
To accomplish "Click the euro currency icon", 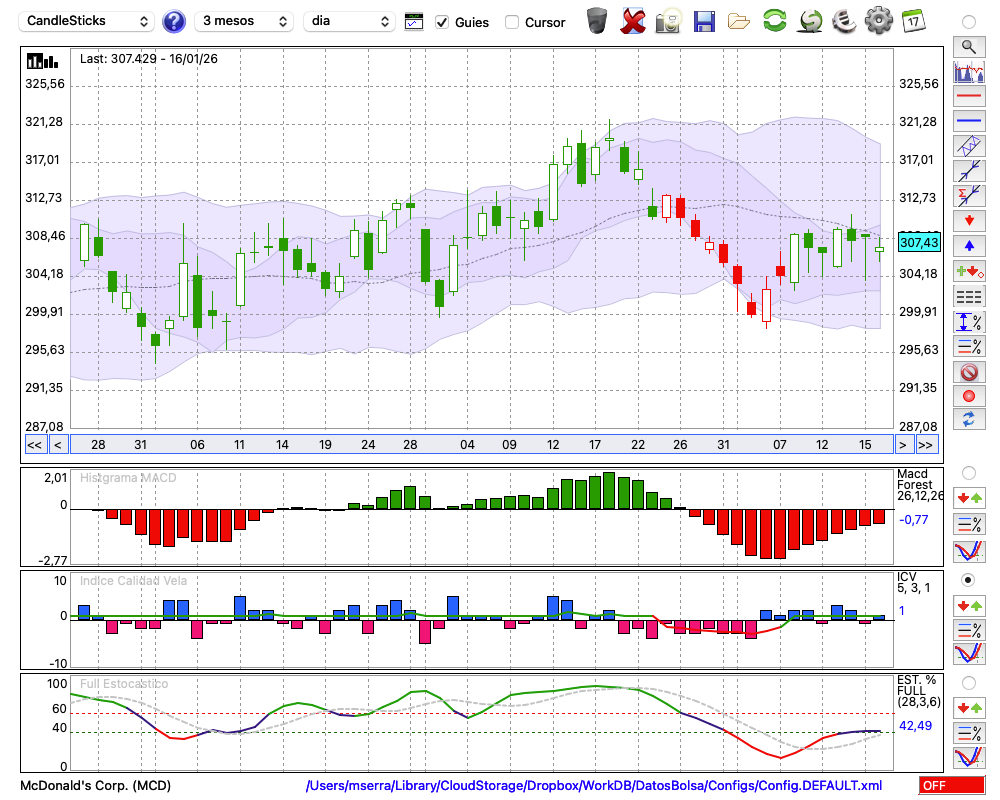I will tap(844, 20).
